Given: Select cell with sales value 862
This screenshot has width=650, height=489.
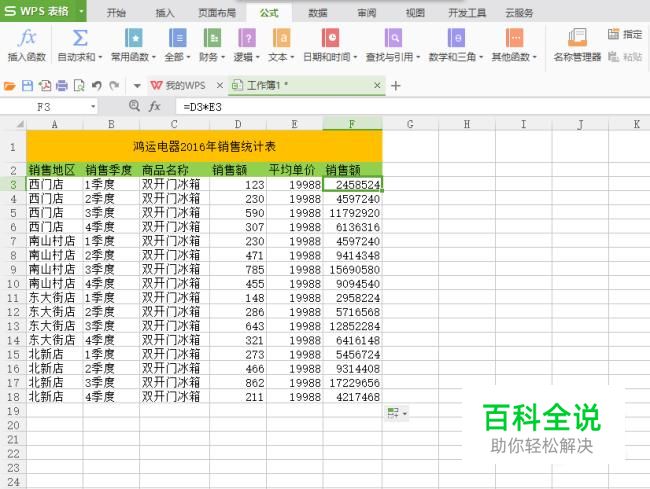Looking at the screenshot, I should [238, 383].
